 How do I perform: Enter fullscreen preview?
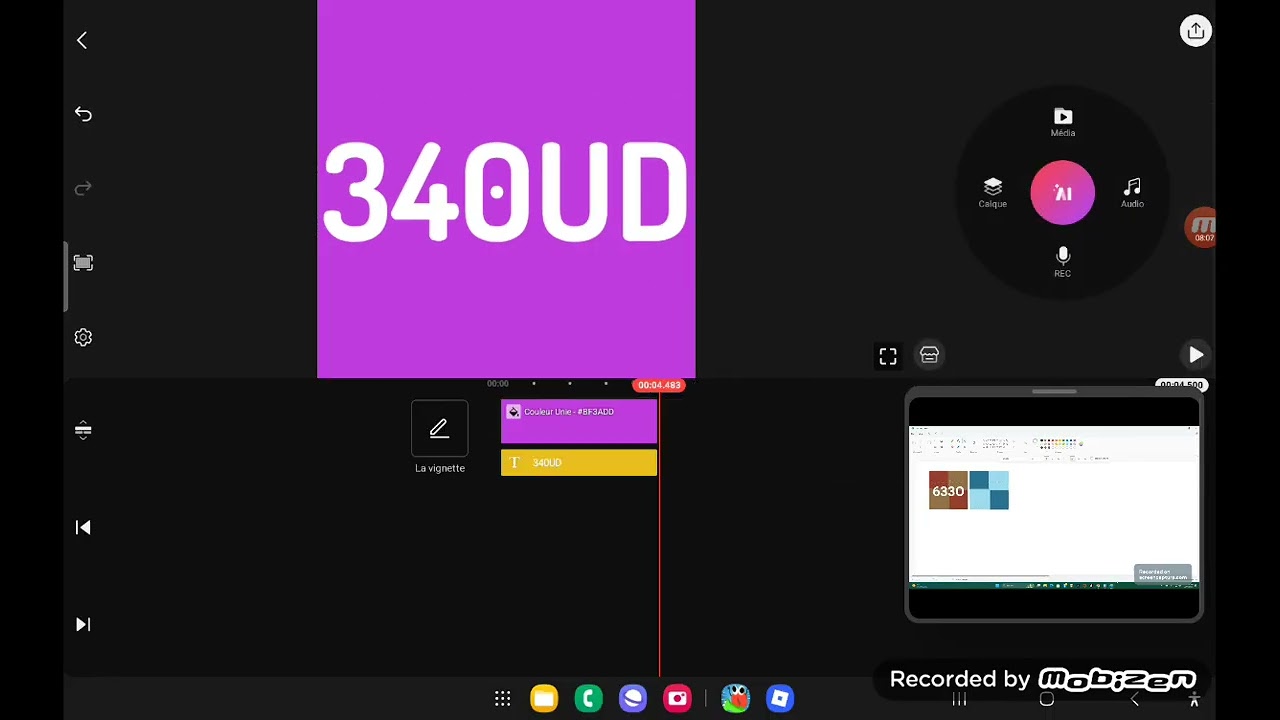pos(888,356)
